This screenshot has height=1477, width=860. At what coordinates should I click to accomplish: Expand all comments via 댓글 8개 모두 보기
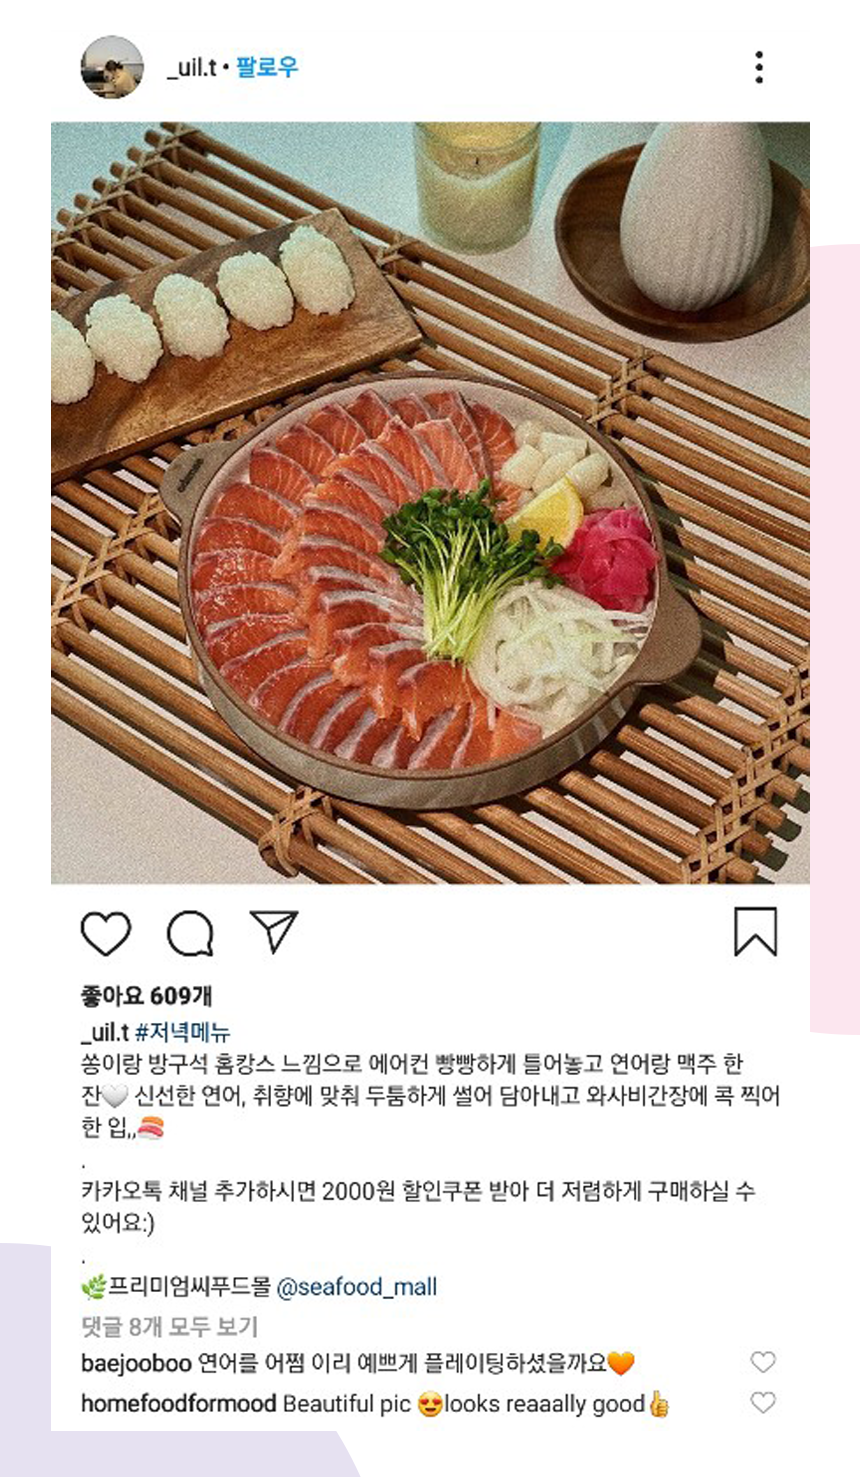pyautogui.click(x=169, y=1327)
